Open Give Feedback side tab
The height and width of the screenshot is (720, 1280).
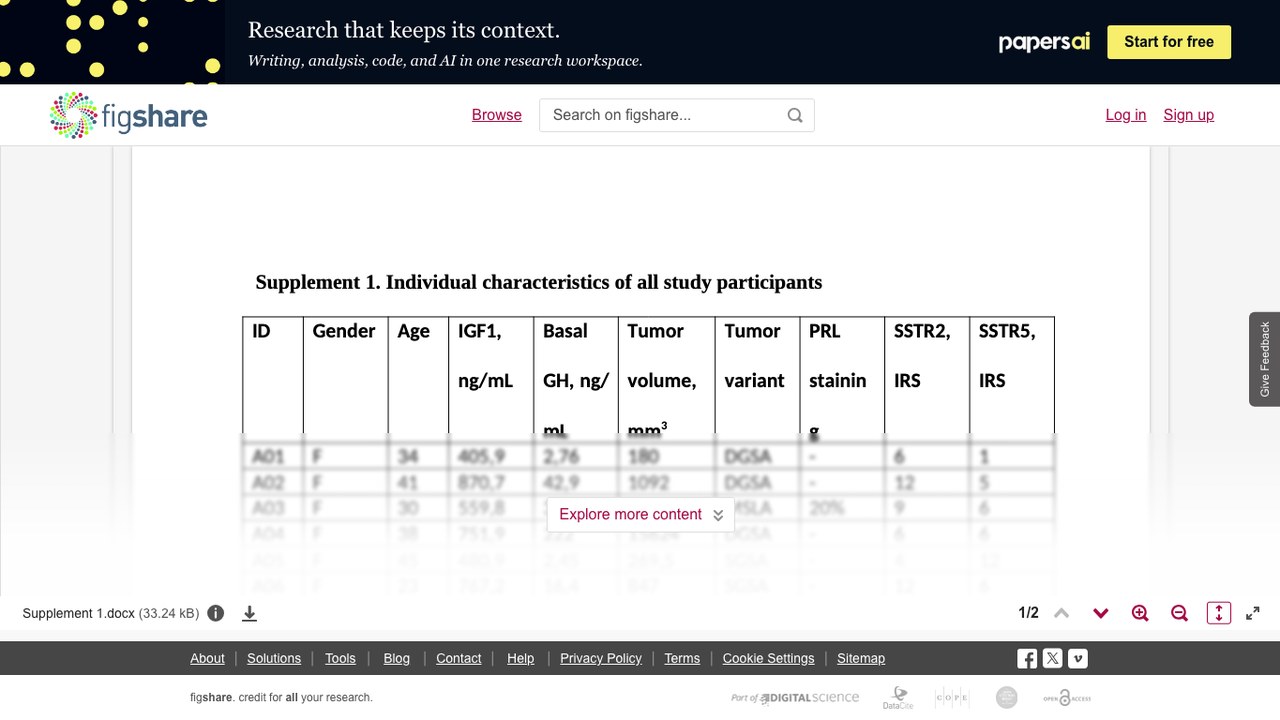[1265, 359]
